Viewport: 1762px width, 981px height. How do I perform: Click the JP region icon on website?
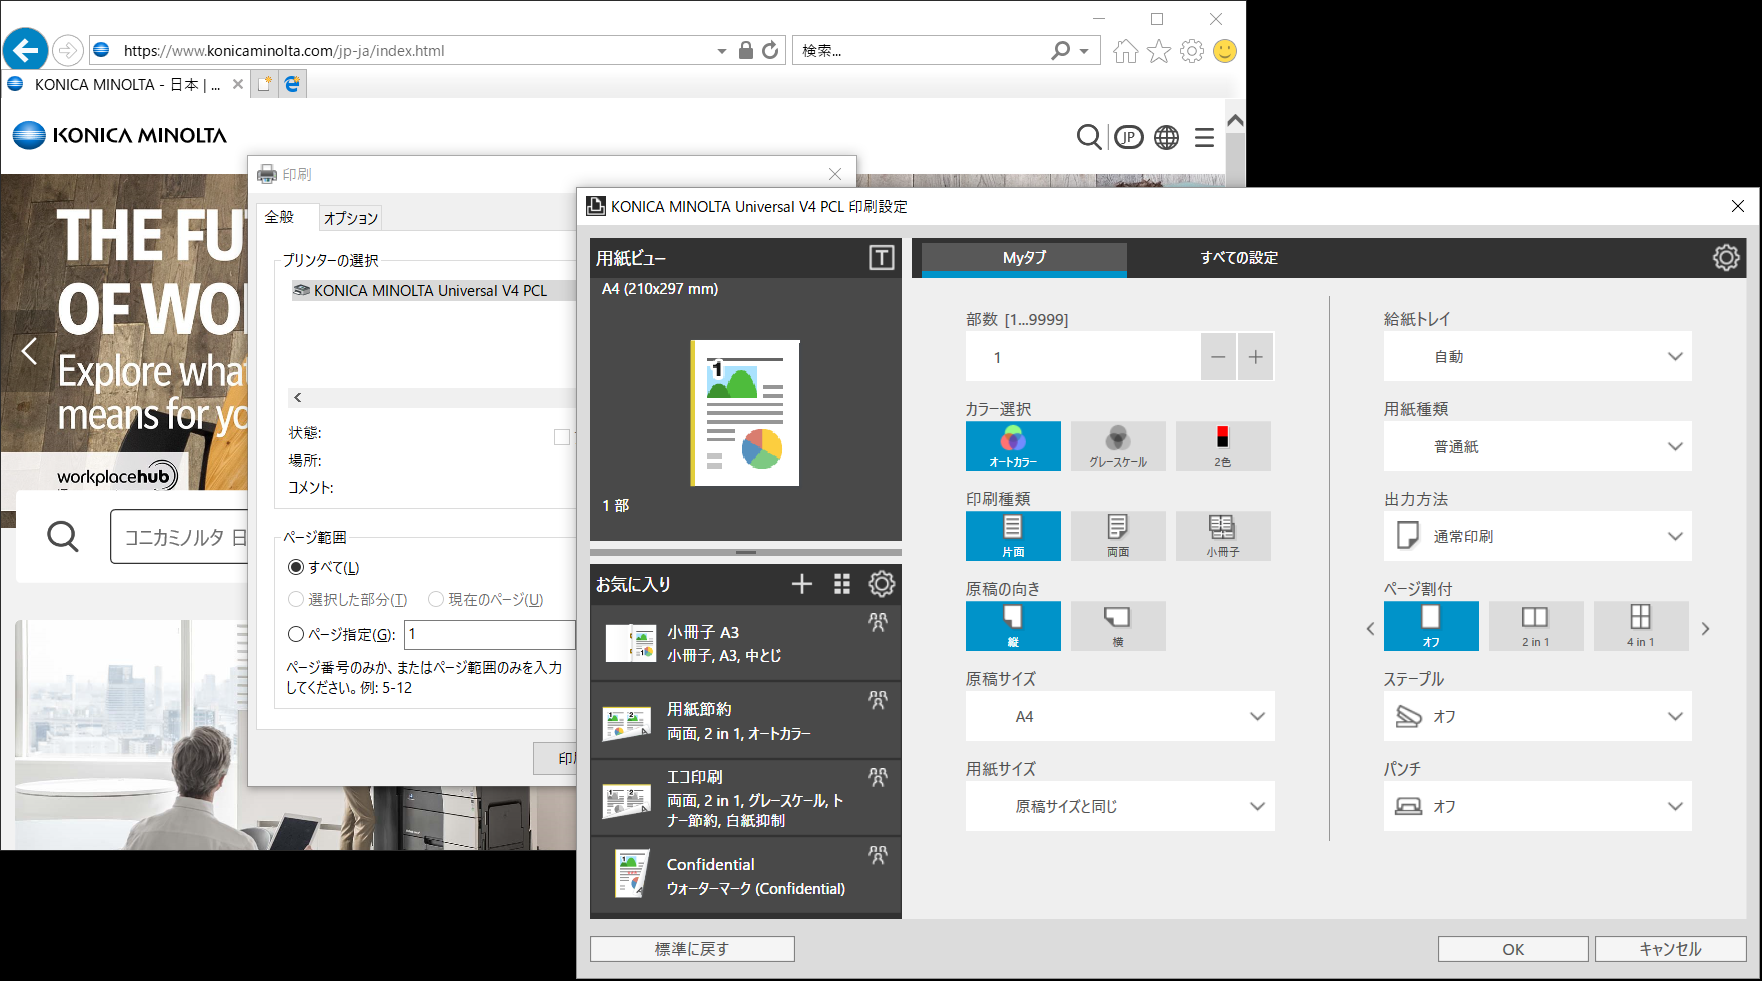[1129, 137]
